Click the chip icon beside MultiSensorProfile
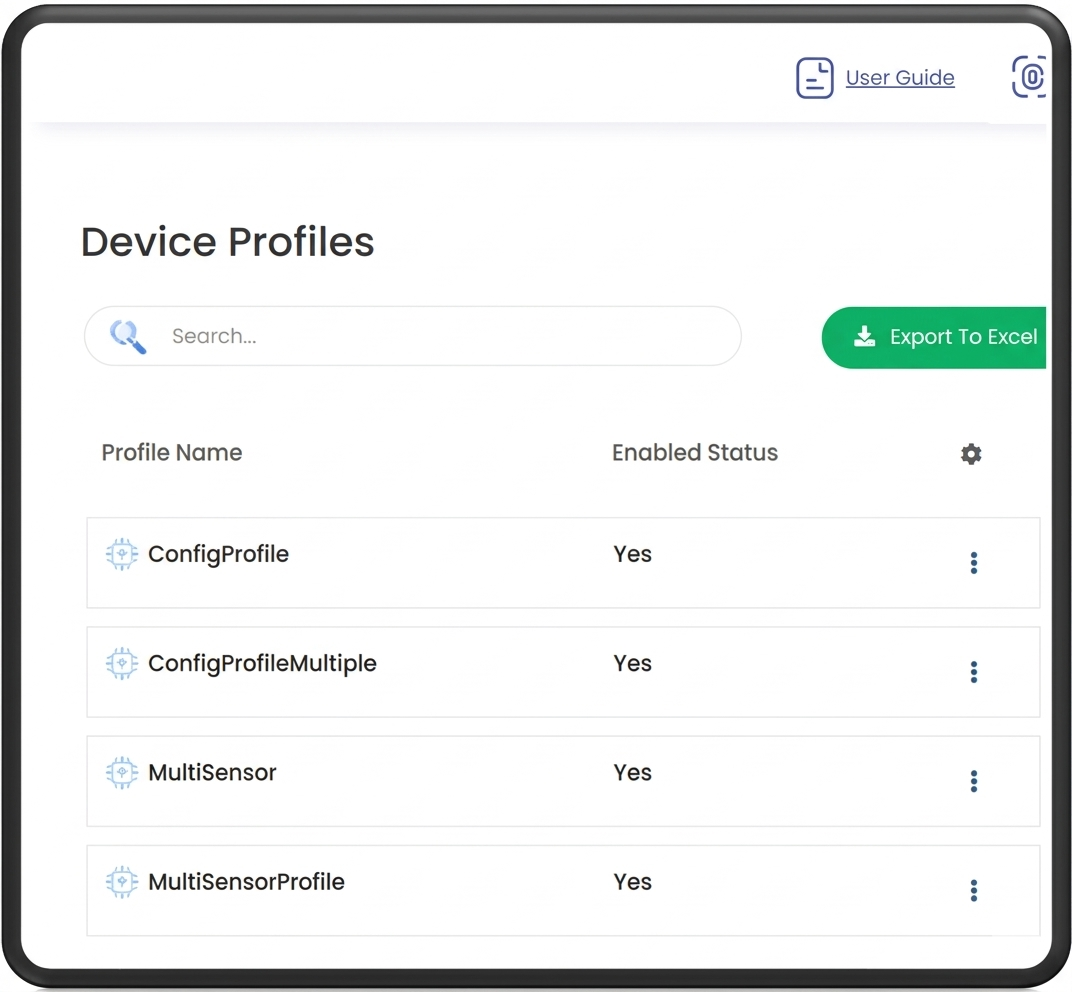Image resolution: width=1072 pixels, height=992 pixels. point(121,882)
